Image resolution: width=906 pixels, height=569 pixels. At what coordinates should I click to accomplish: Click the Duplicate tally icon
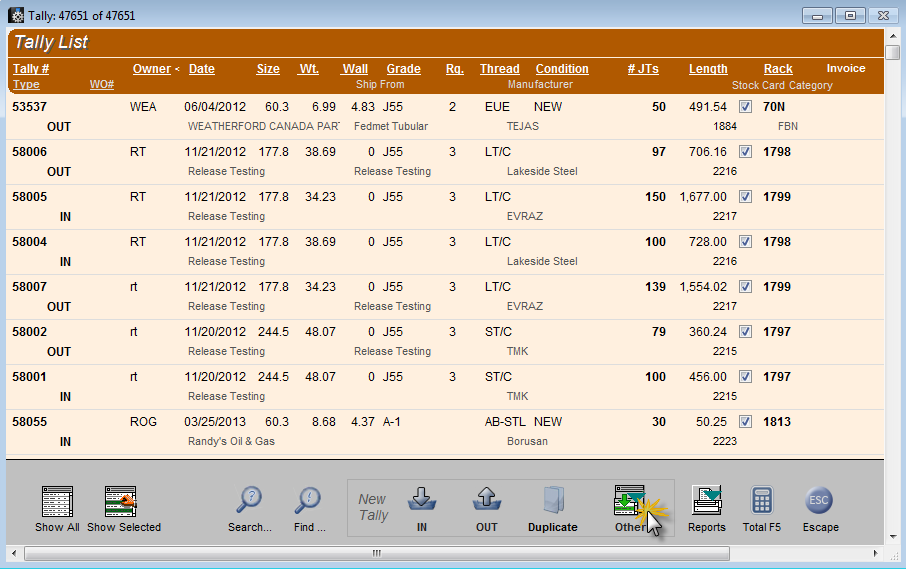click(x=553, y=501)
